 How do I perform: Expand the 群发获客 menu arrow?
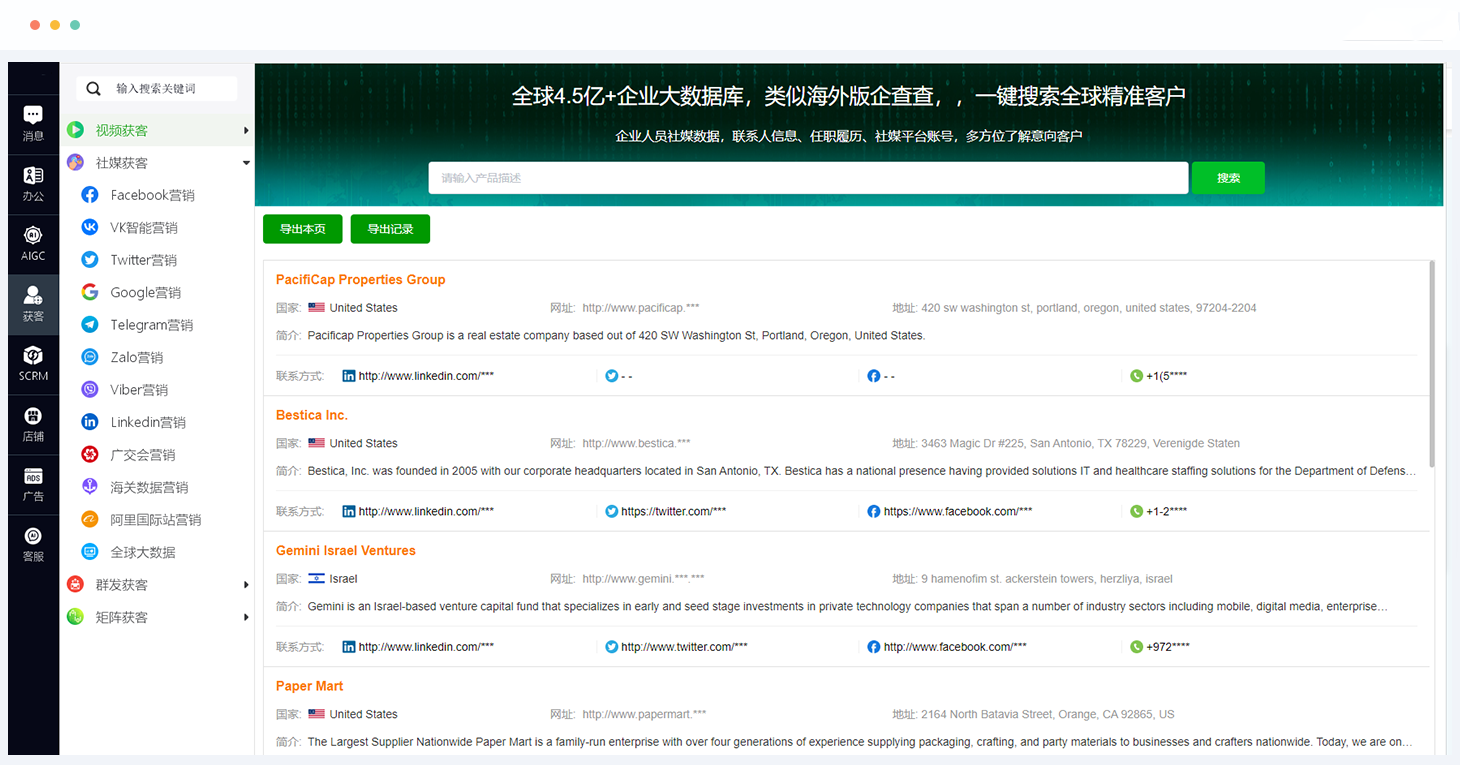point(246,585)
